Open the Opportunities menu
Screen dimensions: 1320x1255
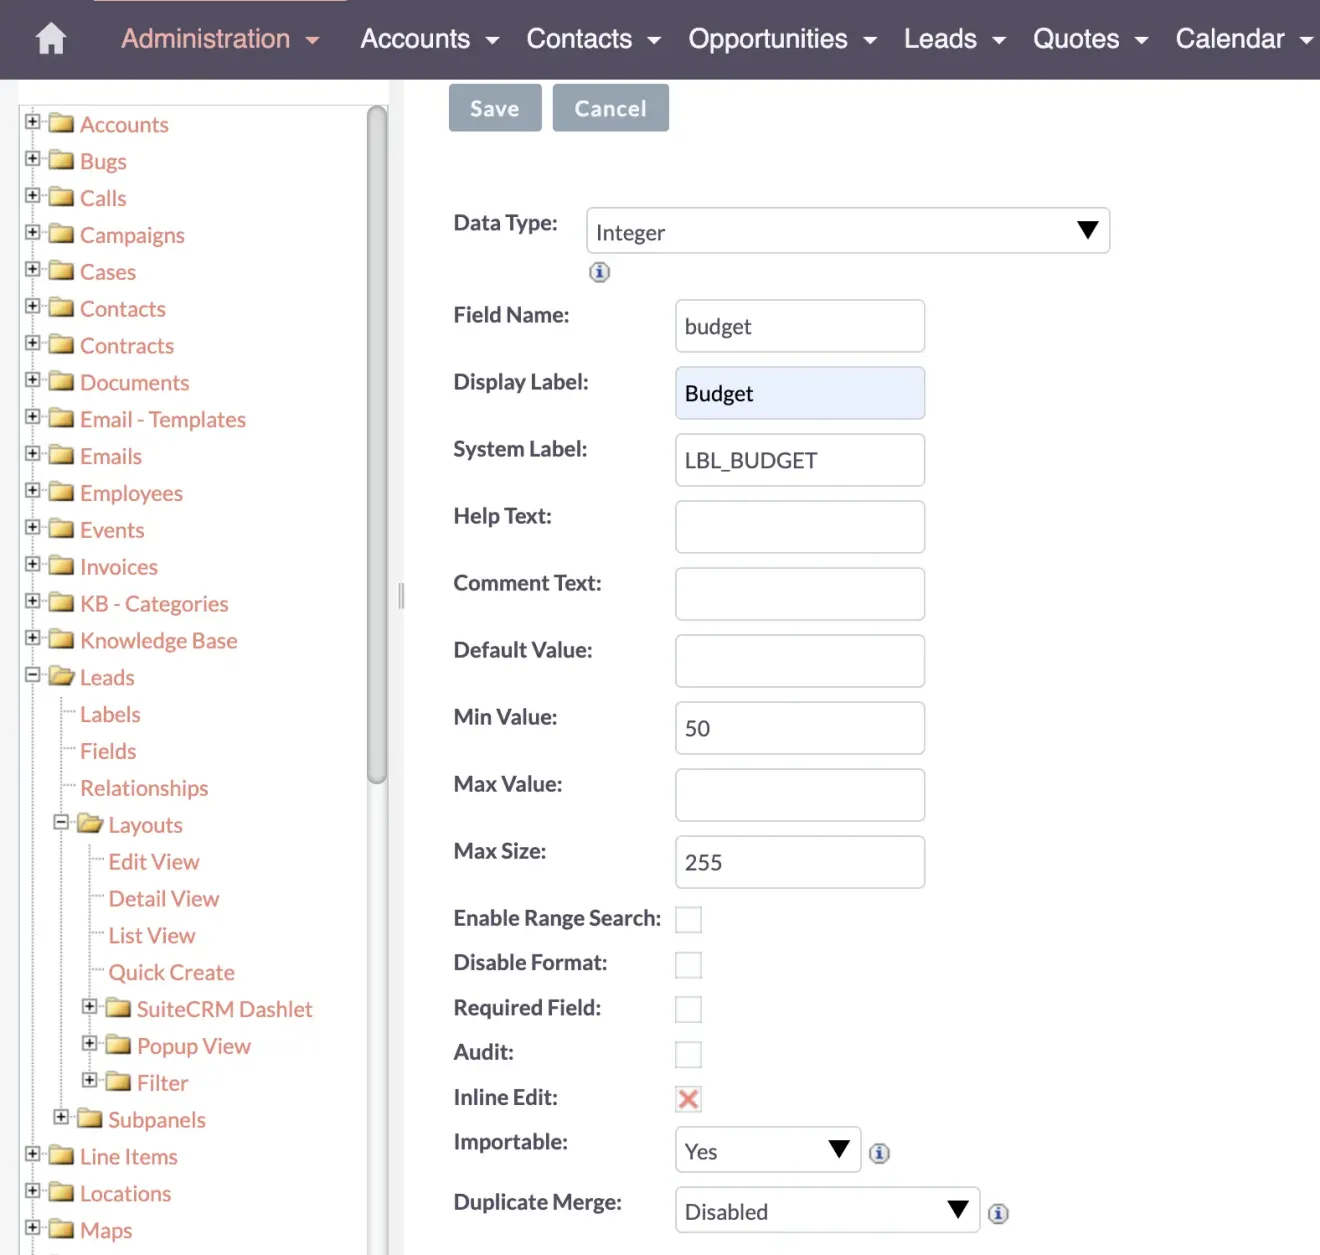tap(770, 39)
